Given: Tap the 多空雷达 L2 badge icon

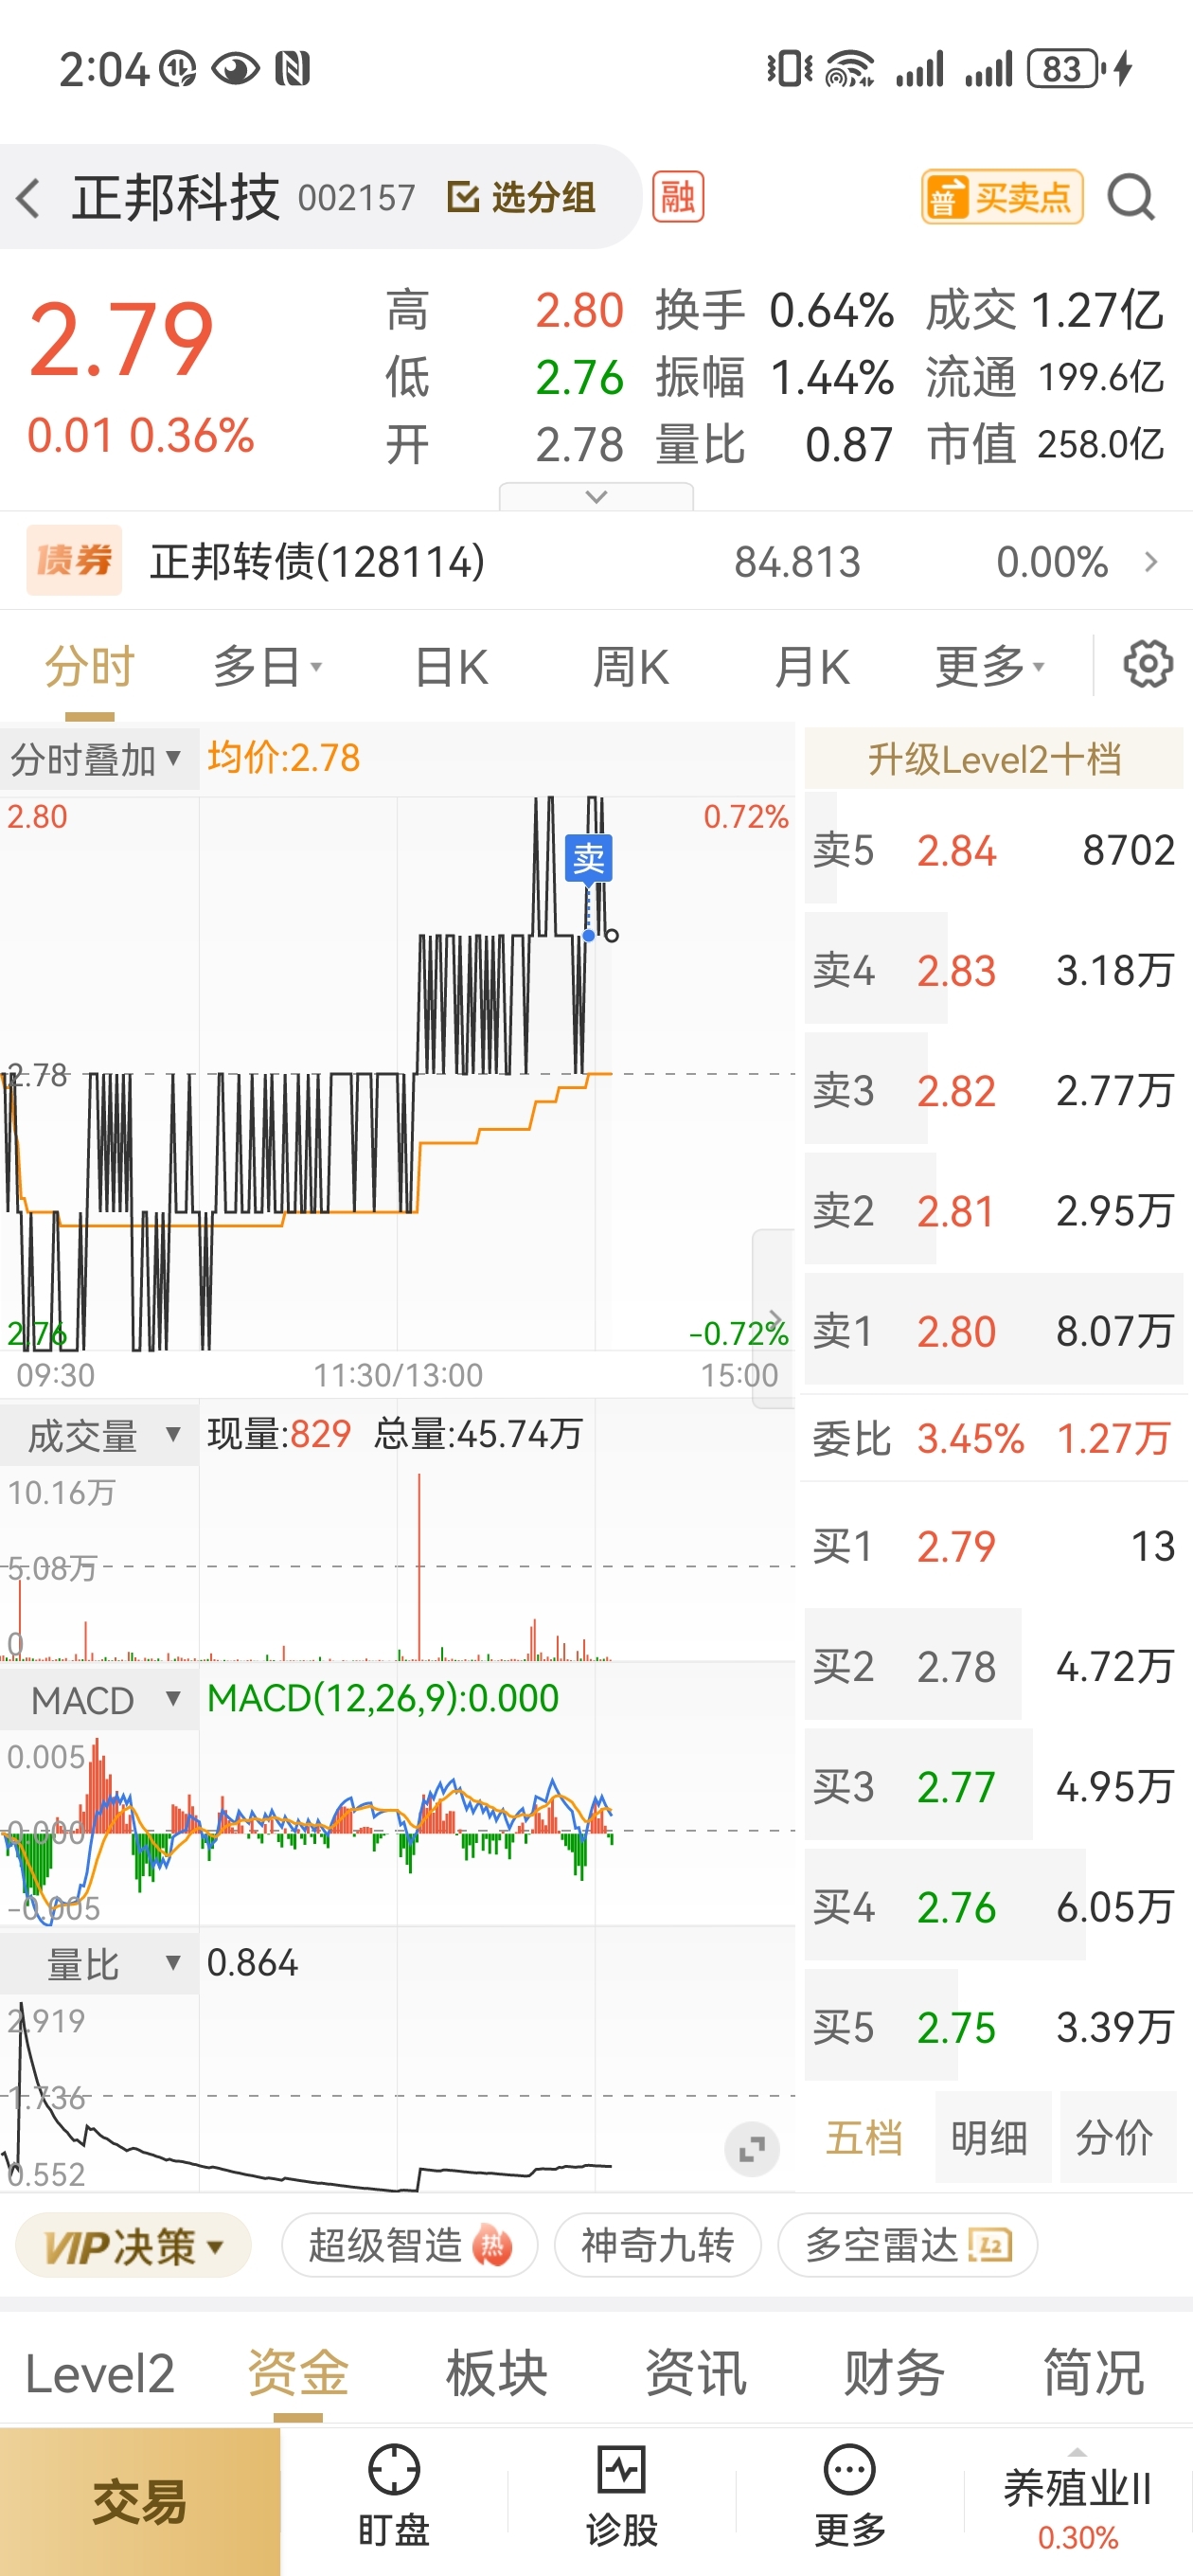Looking at the screenshot, I should pos(990,2246).
